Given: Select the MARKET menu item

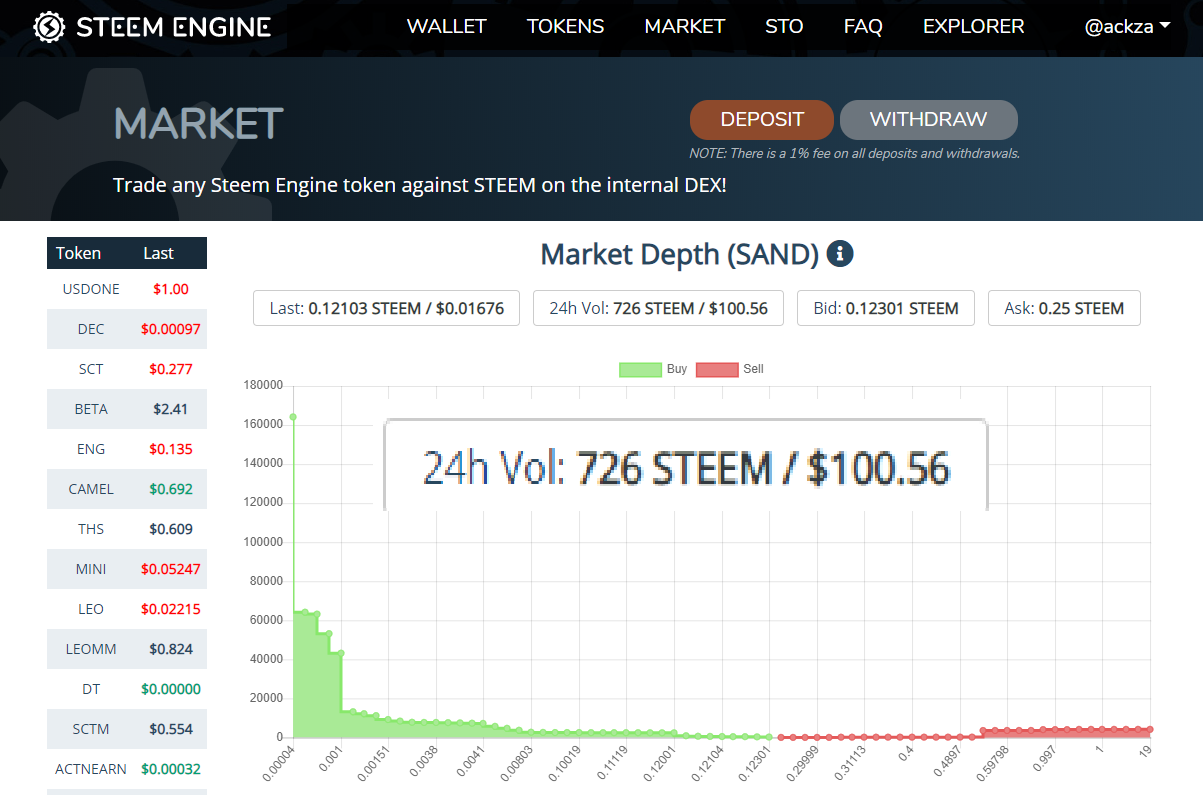Looking at the screenshot, I should [x=685, y=27].
